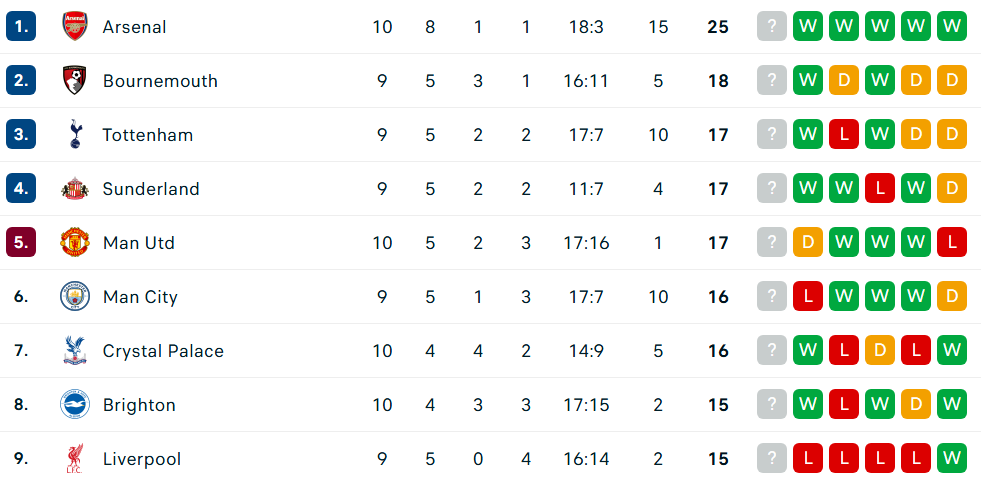Select the Liverpool team name
The height and width of the screenshot is (481, 981).
(x=142, y=459)
